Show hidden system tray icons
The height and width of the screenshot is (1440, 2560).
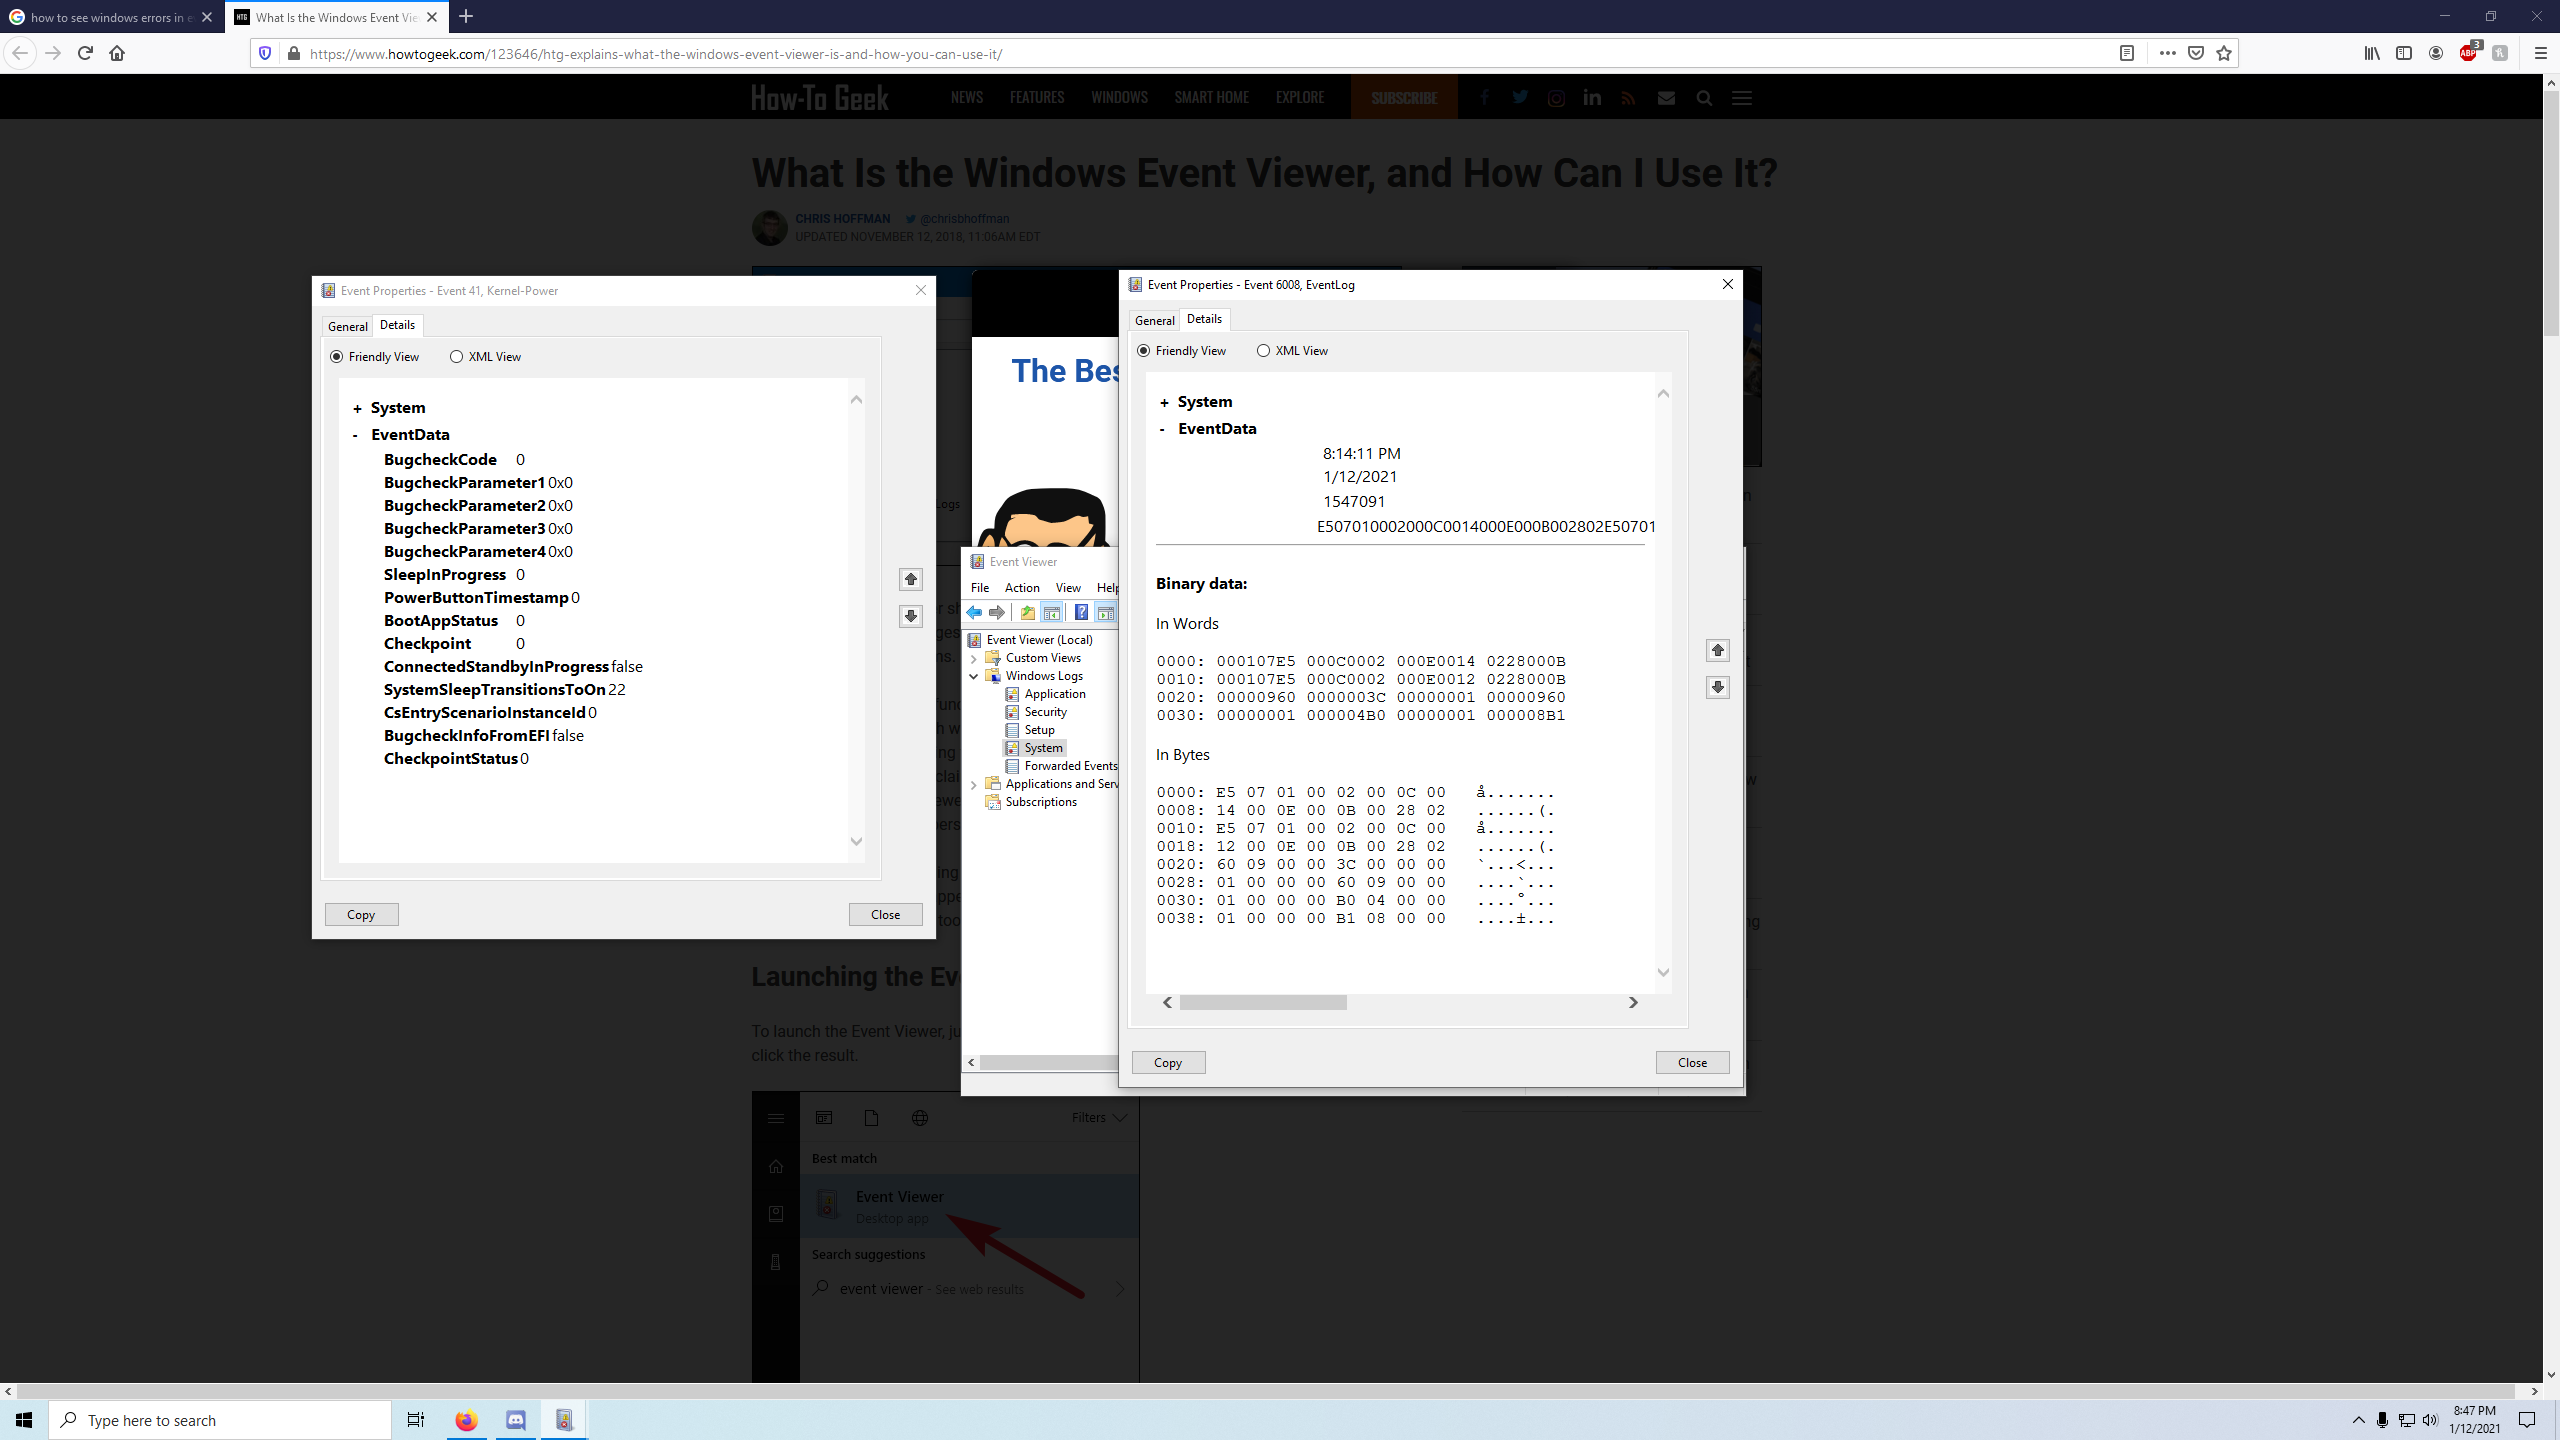coord(2358,1420)
